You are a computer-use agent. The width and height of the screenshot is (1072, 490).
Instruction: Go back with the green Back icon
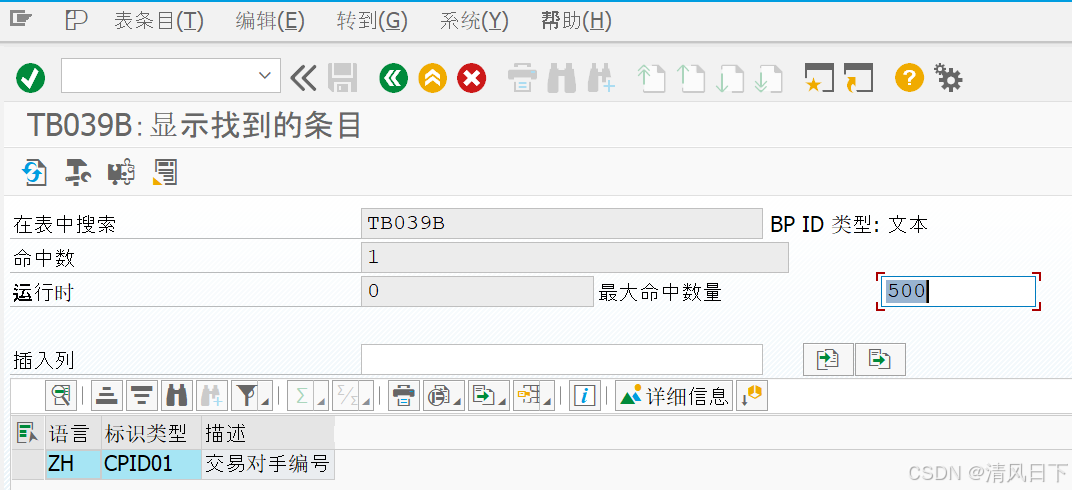(x=394, y=78)
